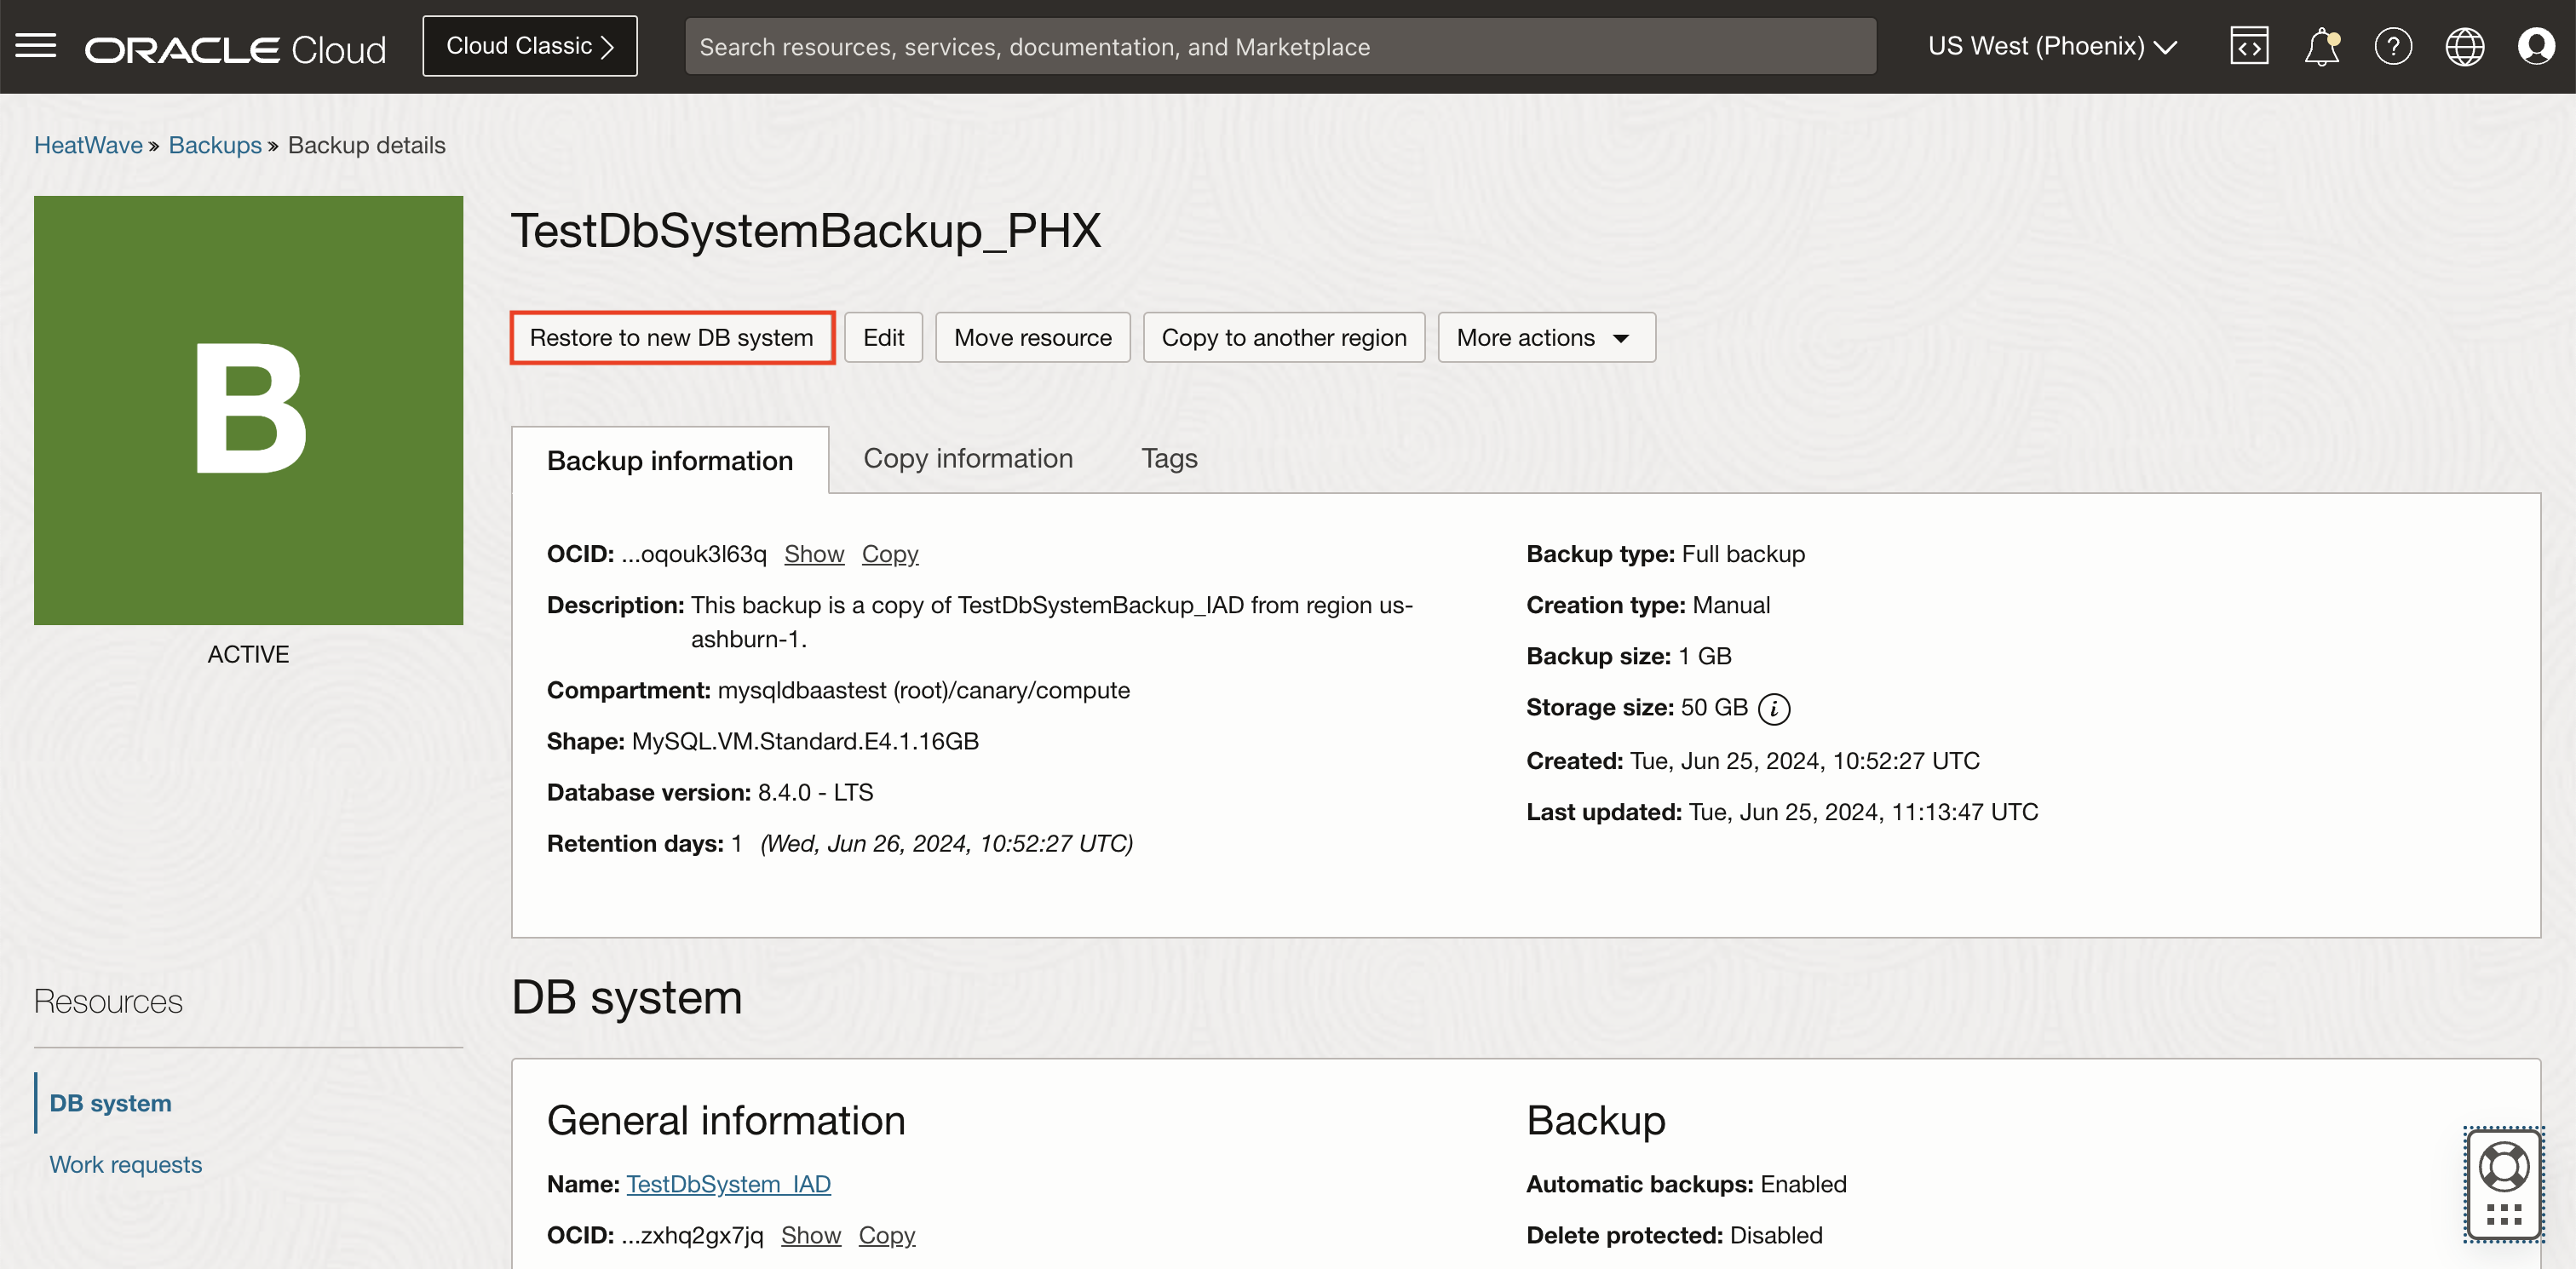The height and width of the screenshot is (1269, 2576).
Task: Open the support help widget
Action: [2504, 1184]
